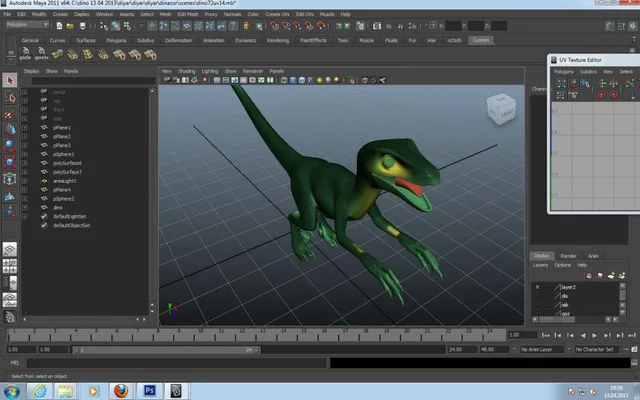Viewport: 640px width, 400px height.
Task: Select defaultObjectSet in the Outliner
Action: point(71,225)
